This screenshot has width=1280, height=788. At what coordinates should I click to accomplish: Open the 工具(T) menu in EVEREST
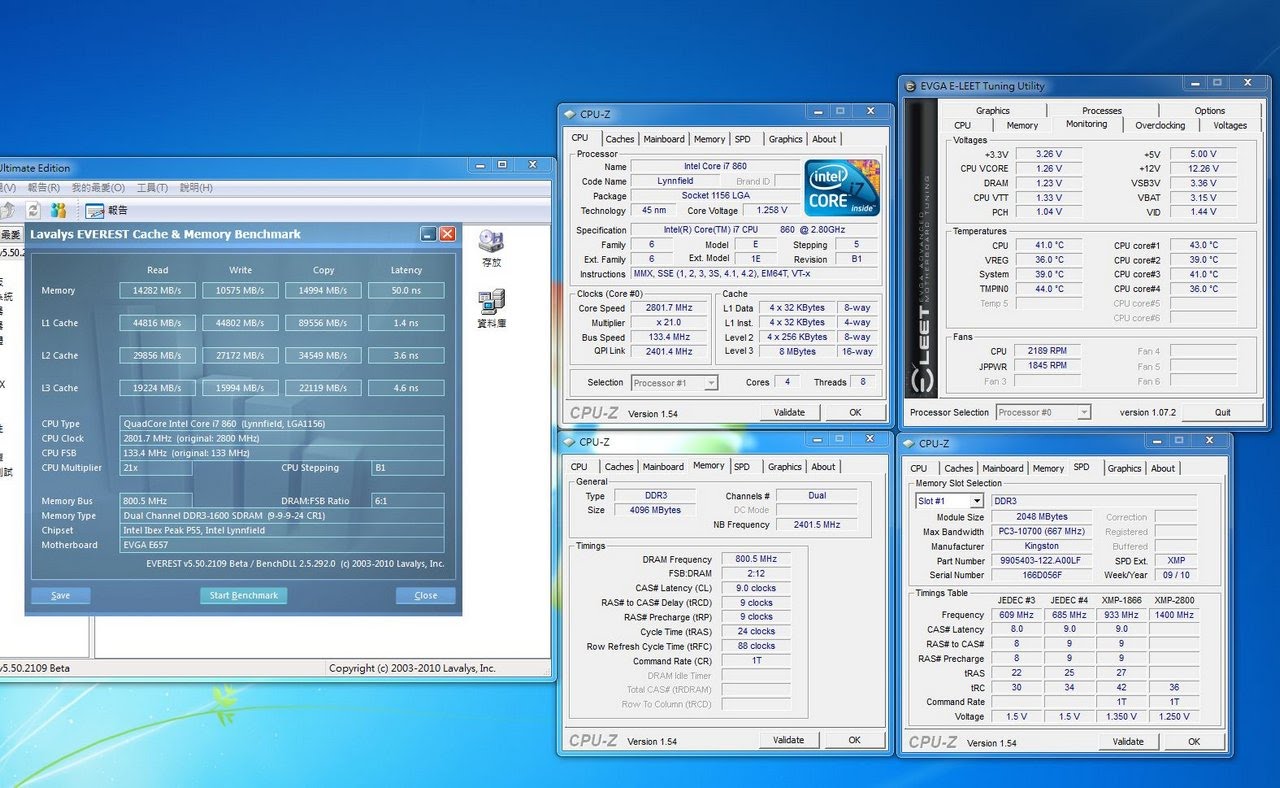coord(152,187)
